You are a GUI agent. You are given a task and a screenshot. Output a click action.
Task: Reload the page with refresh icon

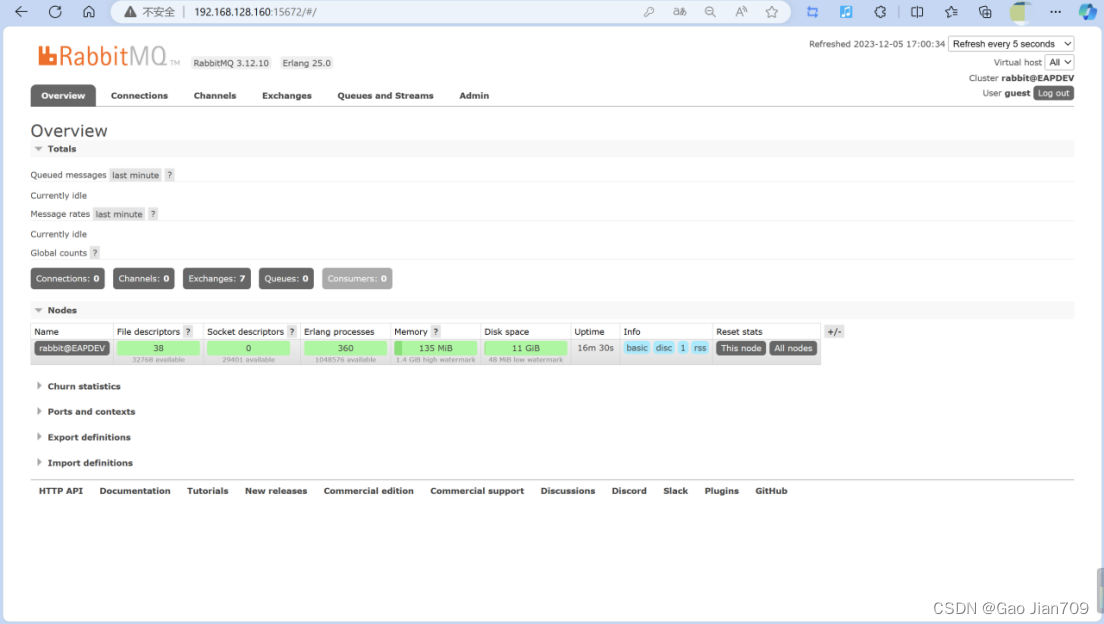pyautogui.click(x=55, y=11)
